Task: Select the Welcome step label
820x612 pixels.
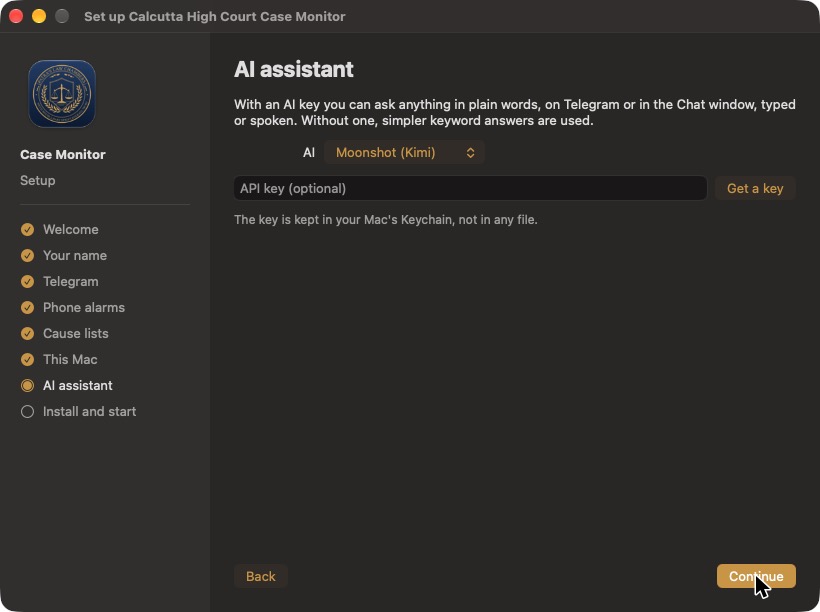Action: click(71, 230)
